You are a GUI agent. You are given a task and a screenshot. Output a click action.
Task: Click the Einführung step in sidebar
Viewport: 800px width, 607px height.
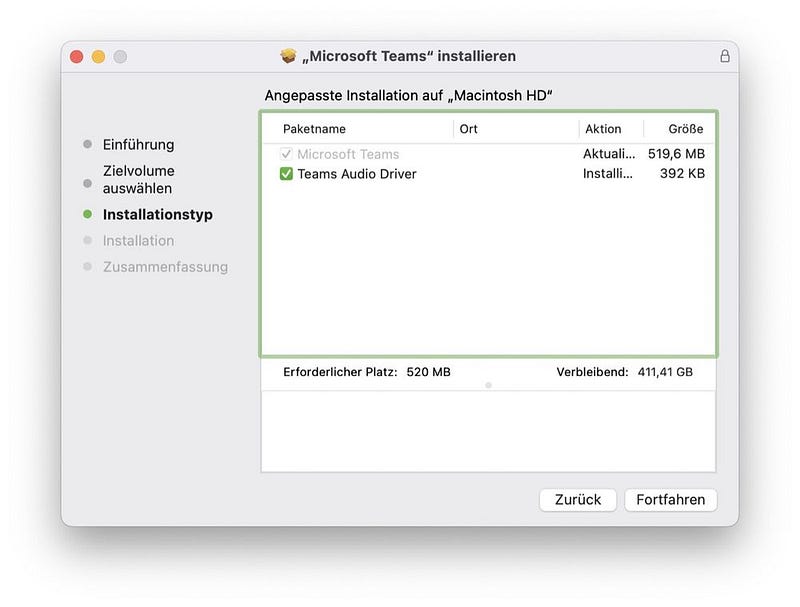pyautogui.click(x=138, y=144)
